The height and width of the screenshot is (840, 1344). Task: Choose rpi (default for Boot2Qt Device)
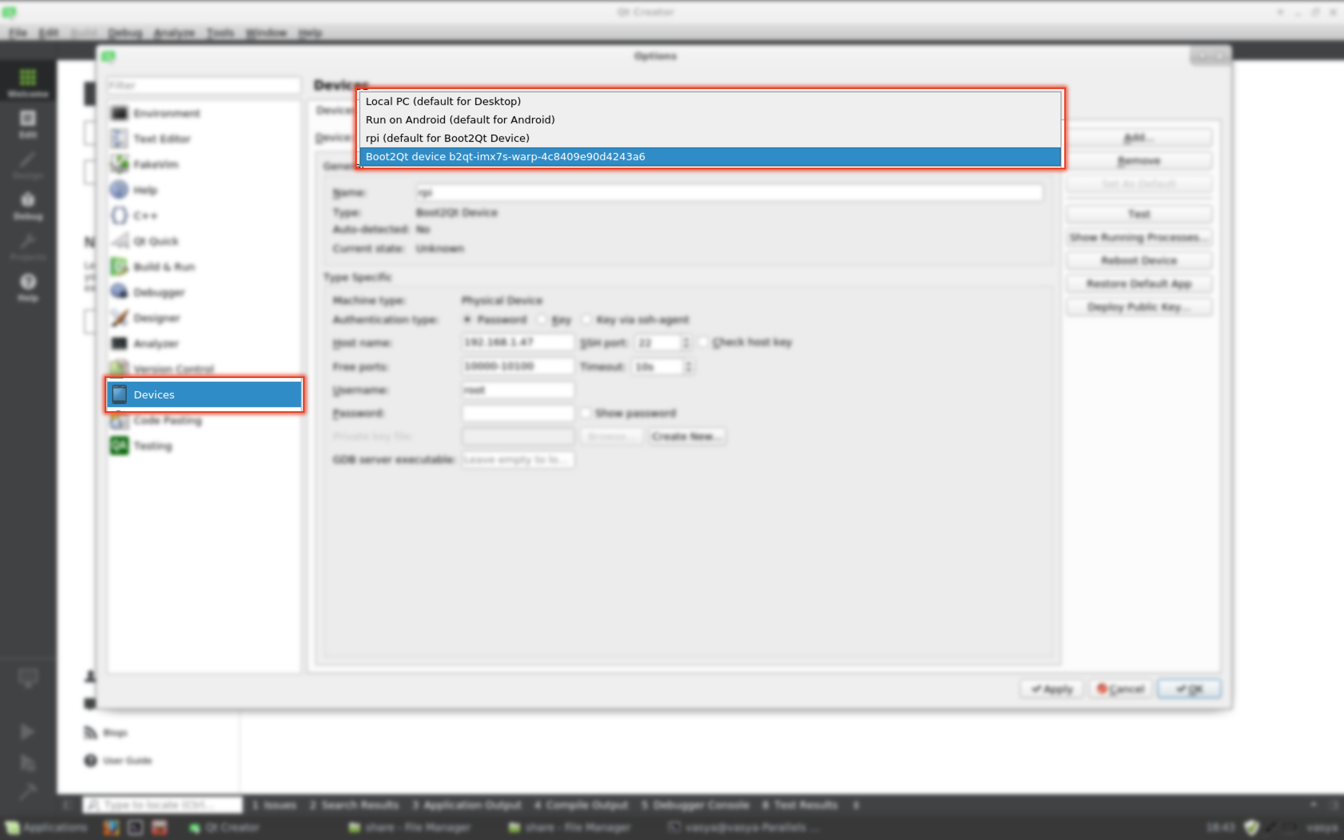point(710,138)
